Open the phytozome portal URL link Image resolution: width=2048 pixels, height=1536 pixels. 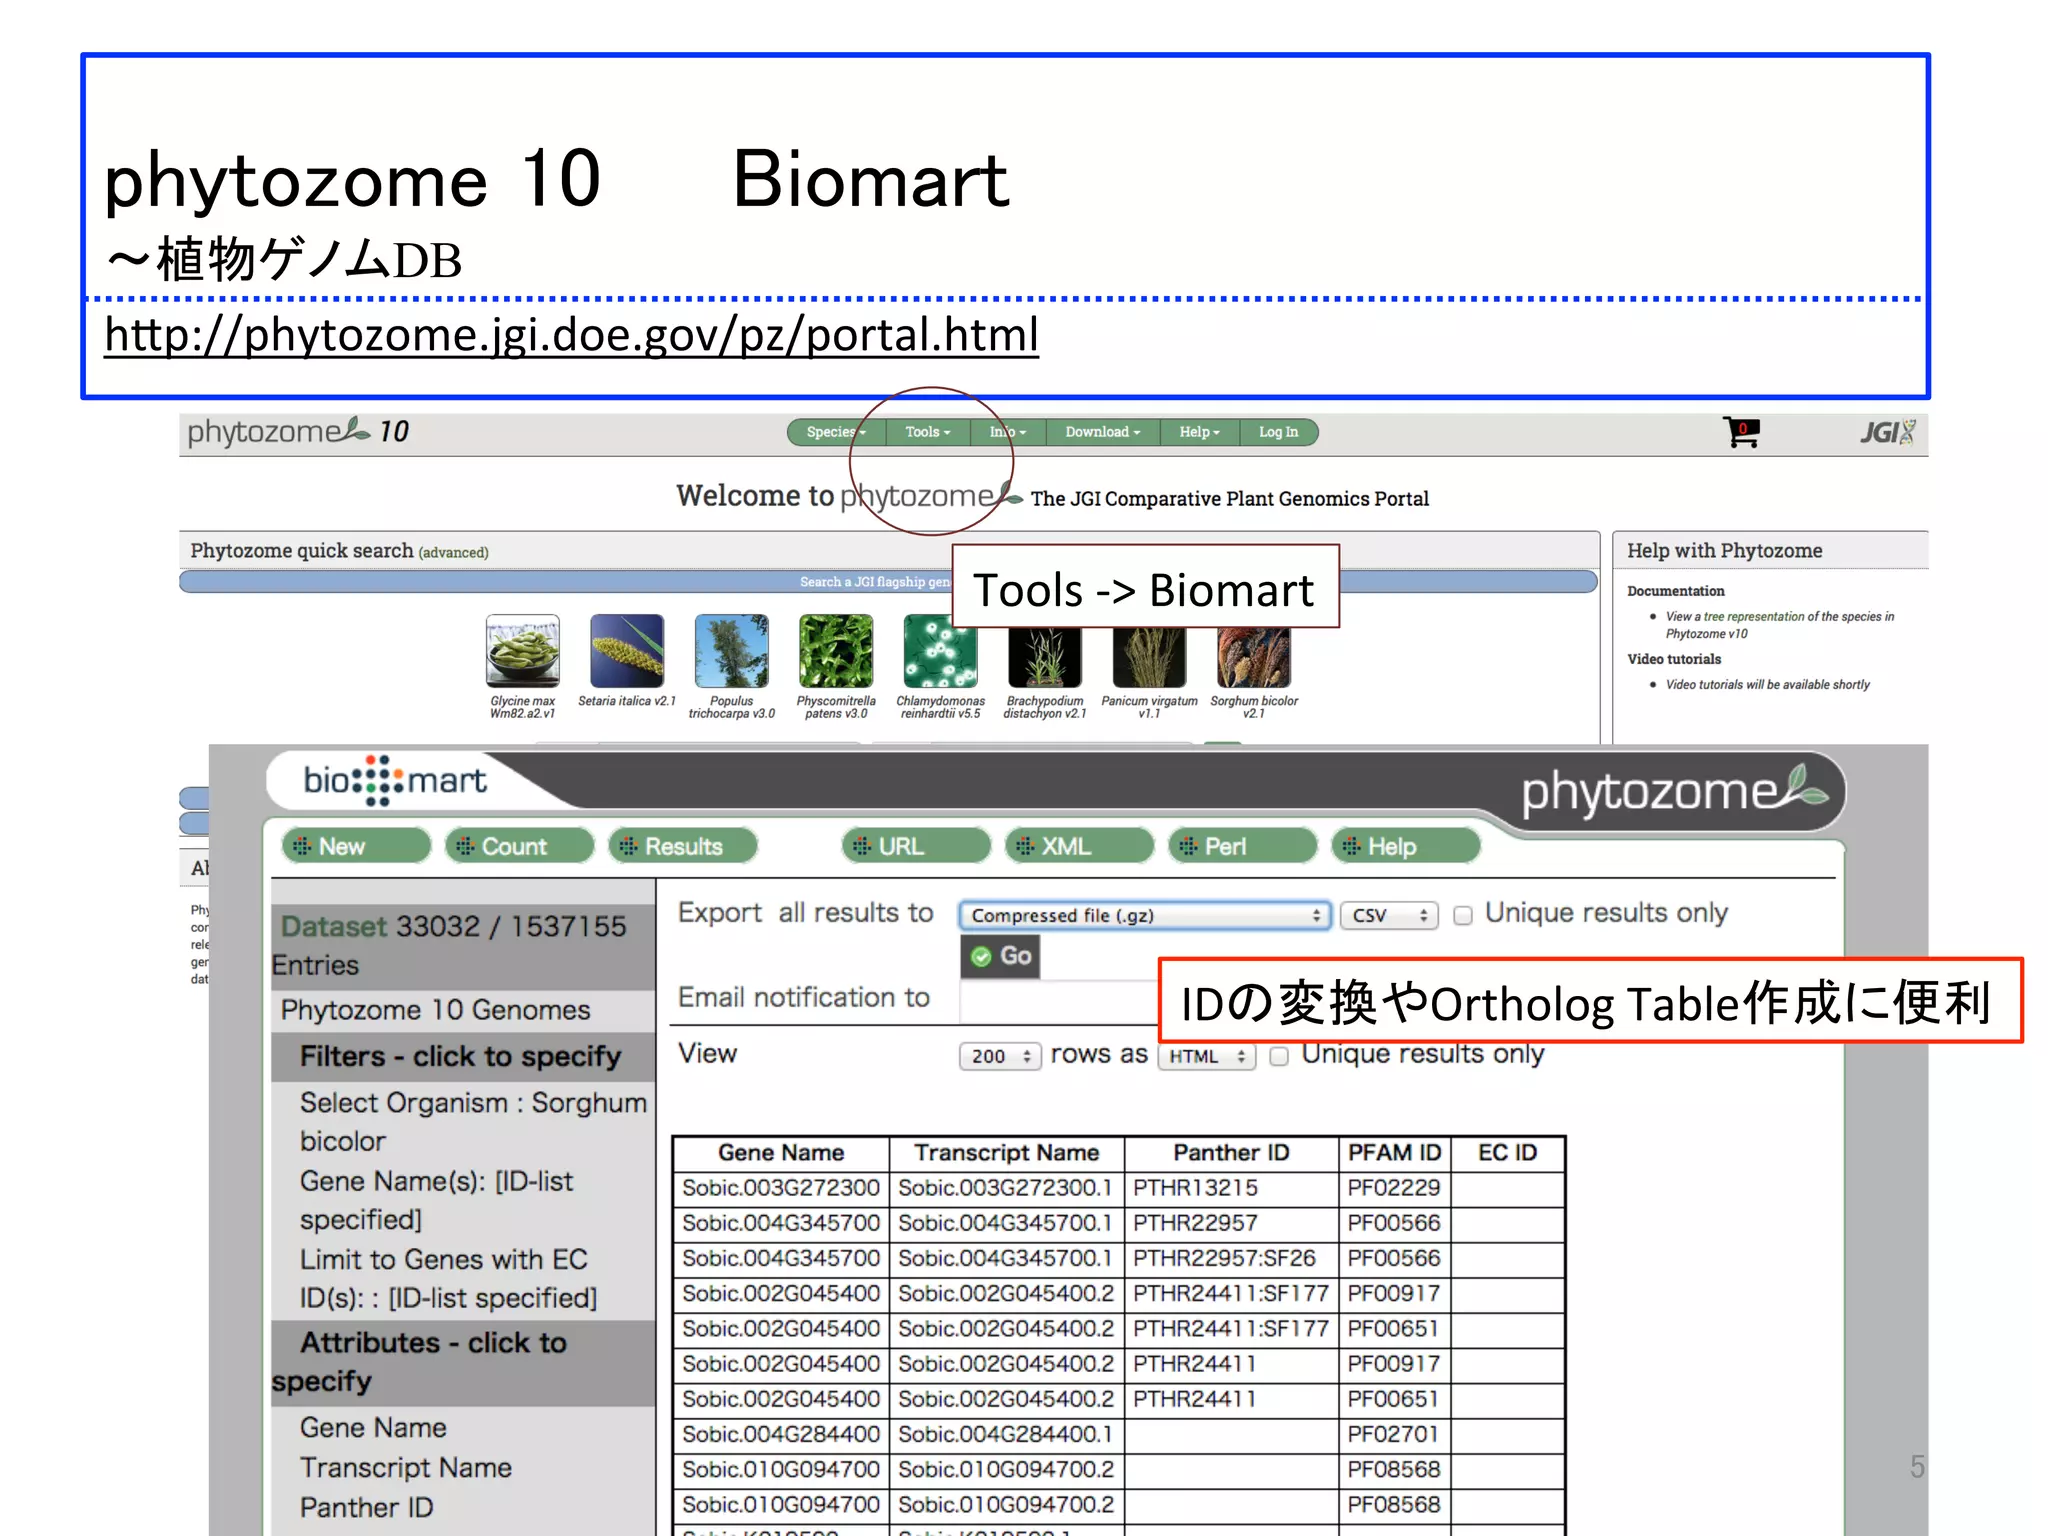tap(571, 335)
